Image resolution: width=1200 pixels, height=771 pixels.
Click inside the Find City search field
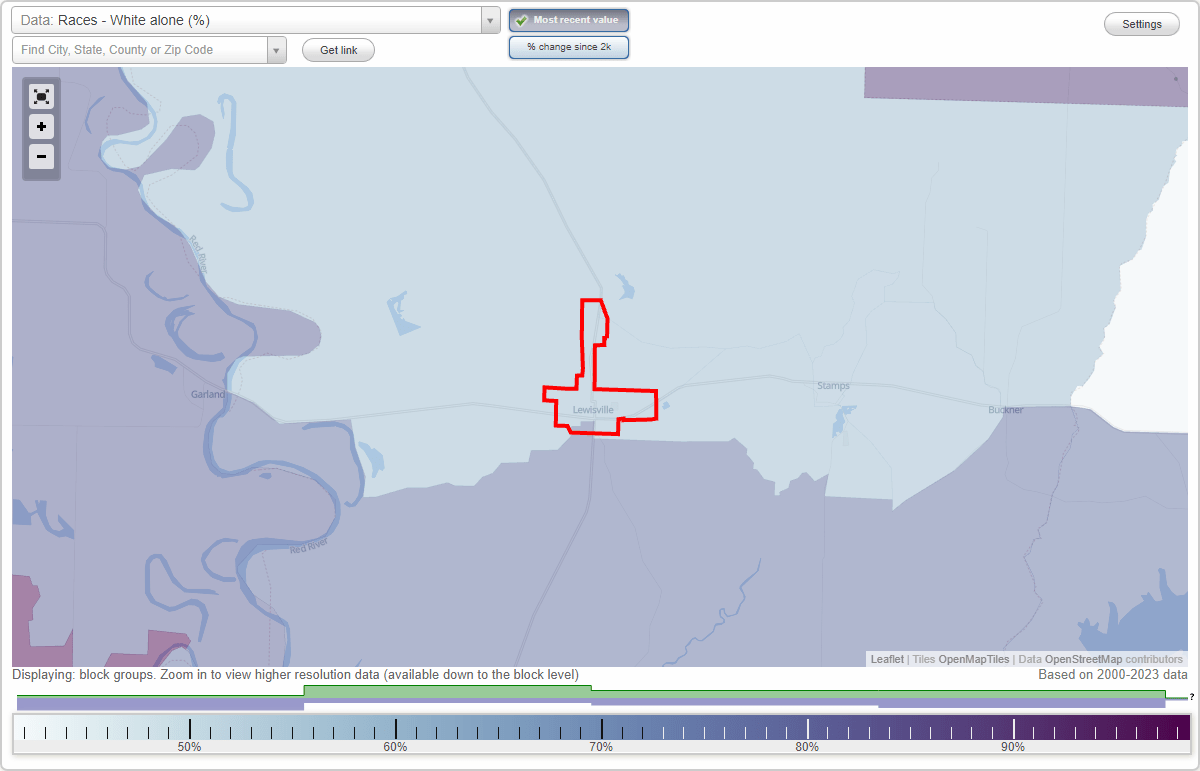140,49
